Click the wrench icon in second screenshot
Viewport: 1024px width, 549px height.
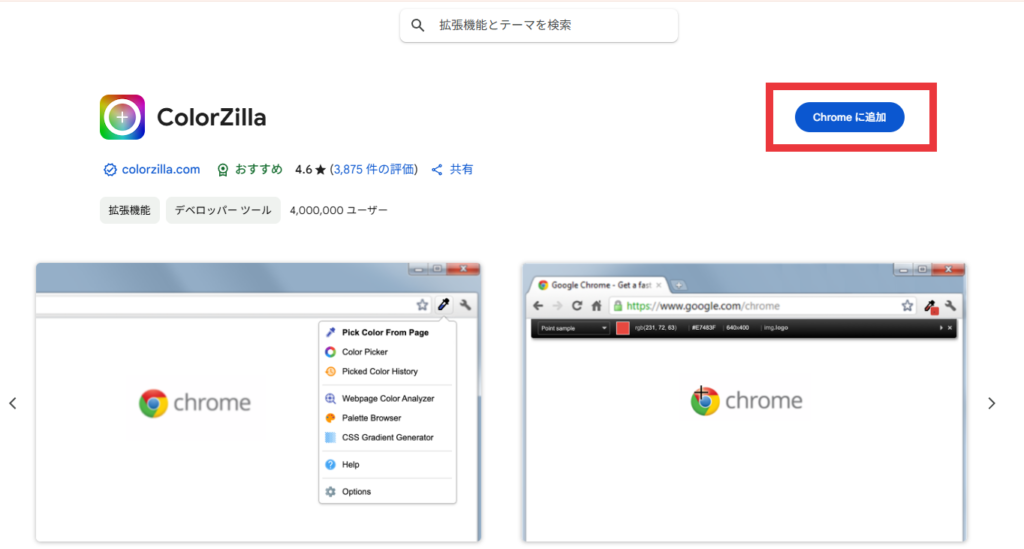[x=951, y=306]
